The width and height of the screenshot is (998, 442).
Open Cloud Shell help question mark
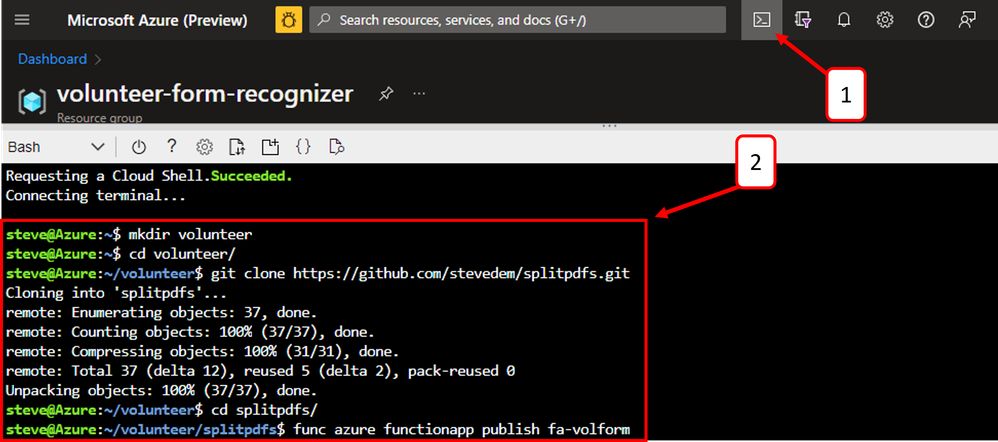171,146
